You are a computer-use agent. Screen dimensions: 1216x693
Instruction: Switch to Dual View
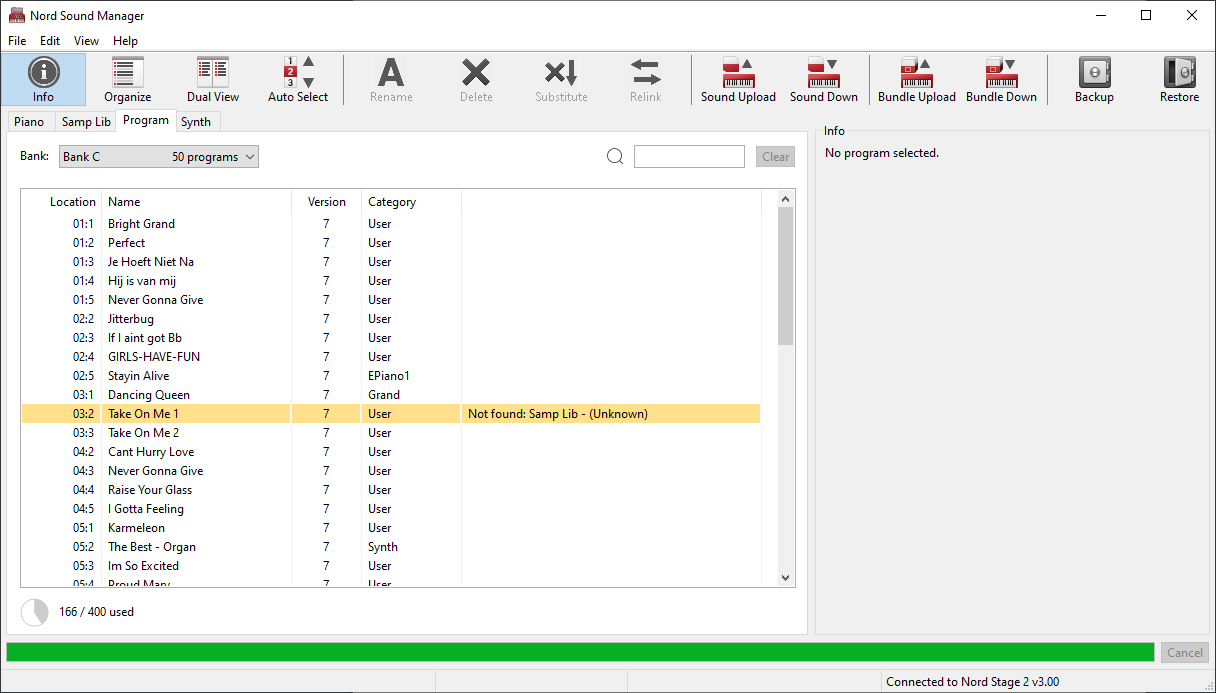coord(213,79)
